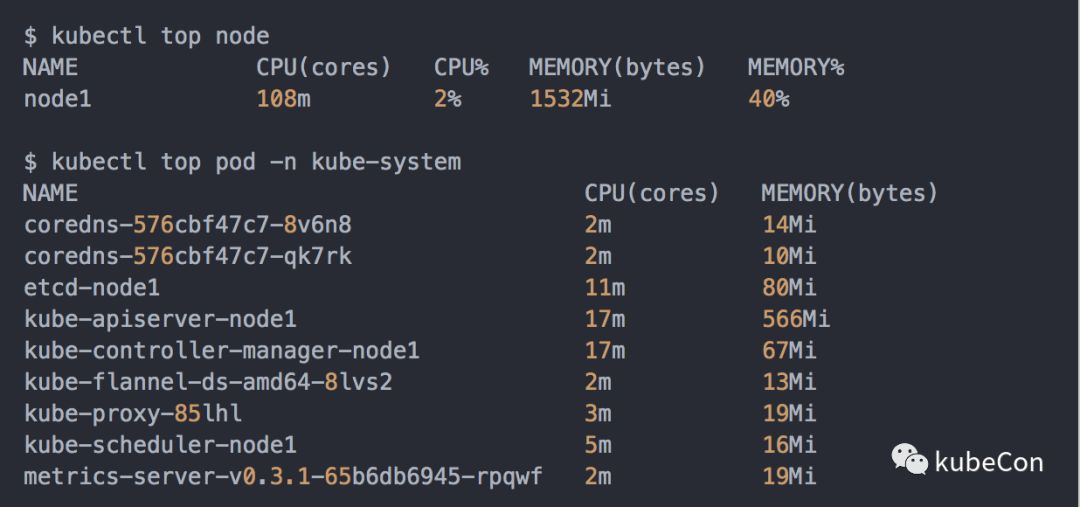
Task: Click kube-controller-manager-node1 pod name
Action: (221, 350)
